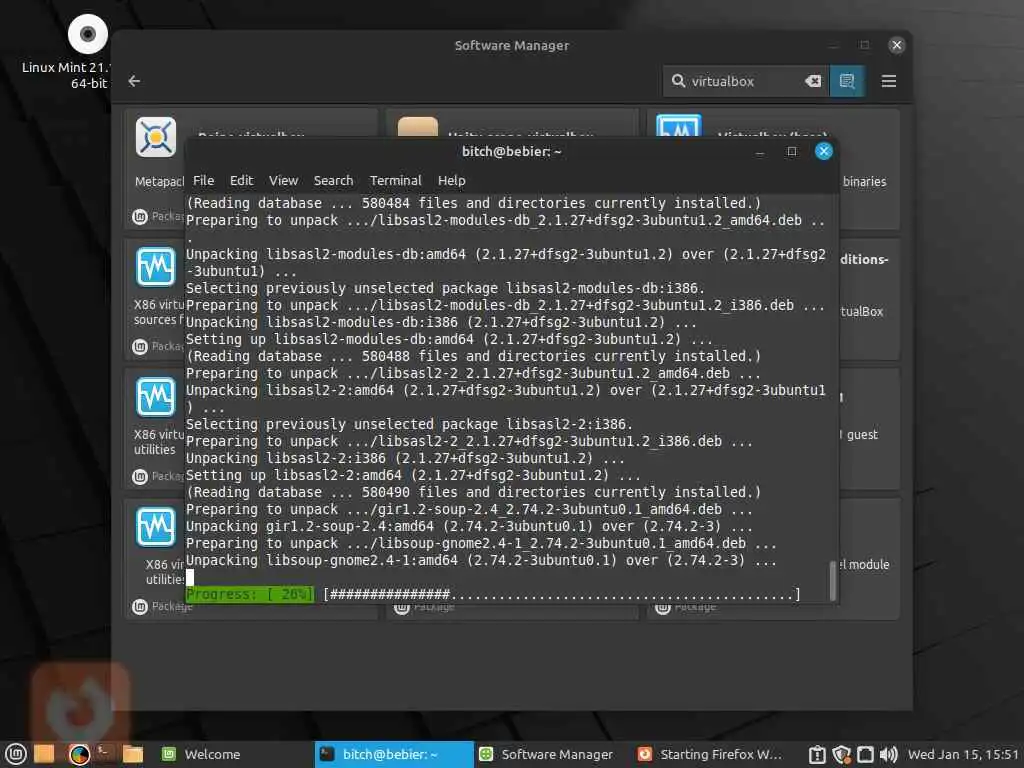Viewport: 1024px width, 768px height.
Task: Click 'Preparing to unpack .../gir1.2-soup' terminal line
Action: click(x=470, y=509)
